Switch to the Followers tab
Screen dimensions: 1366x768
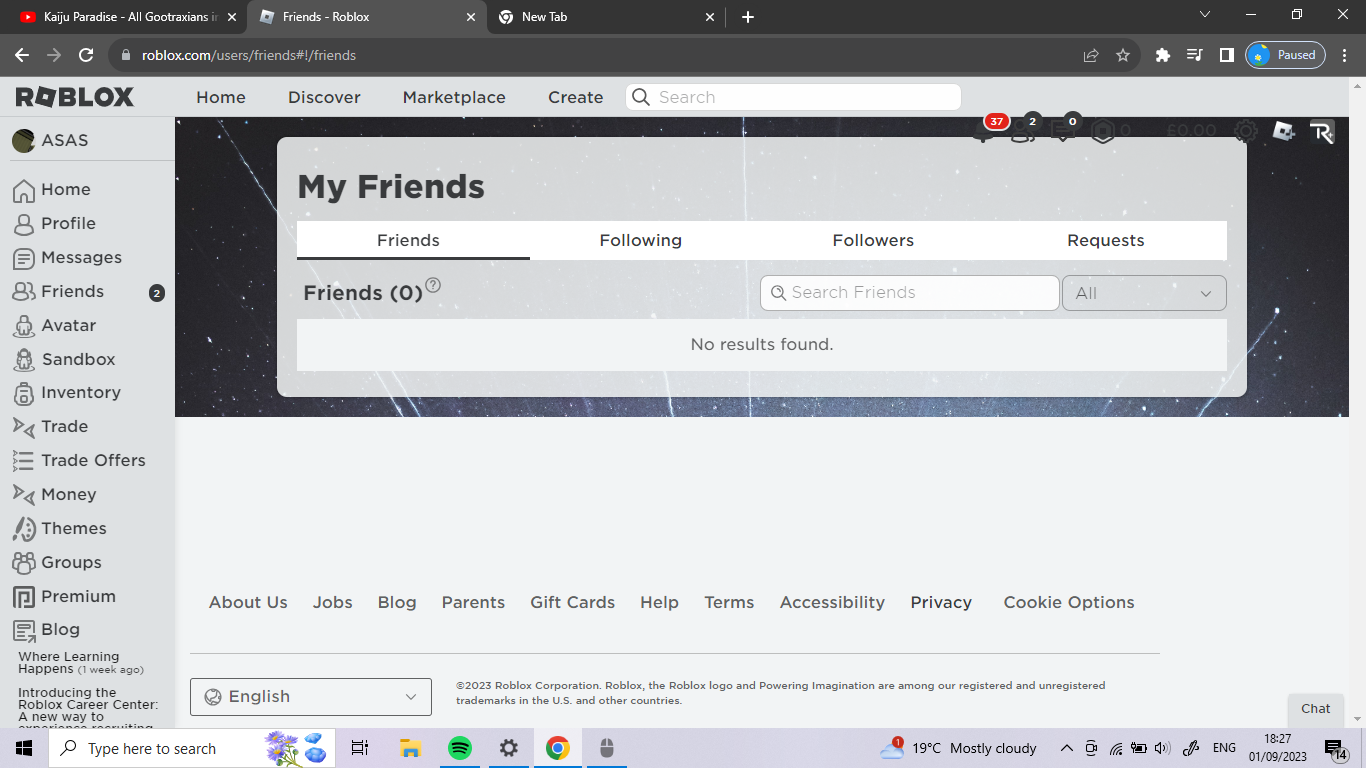tap(873, 240)
